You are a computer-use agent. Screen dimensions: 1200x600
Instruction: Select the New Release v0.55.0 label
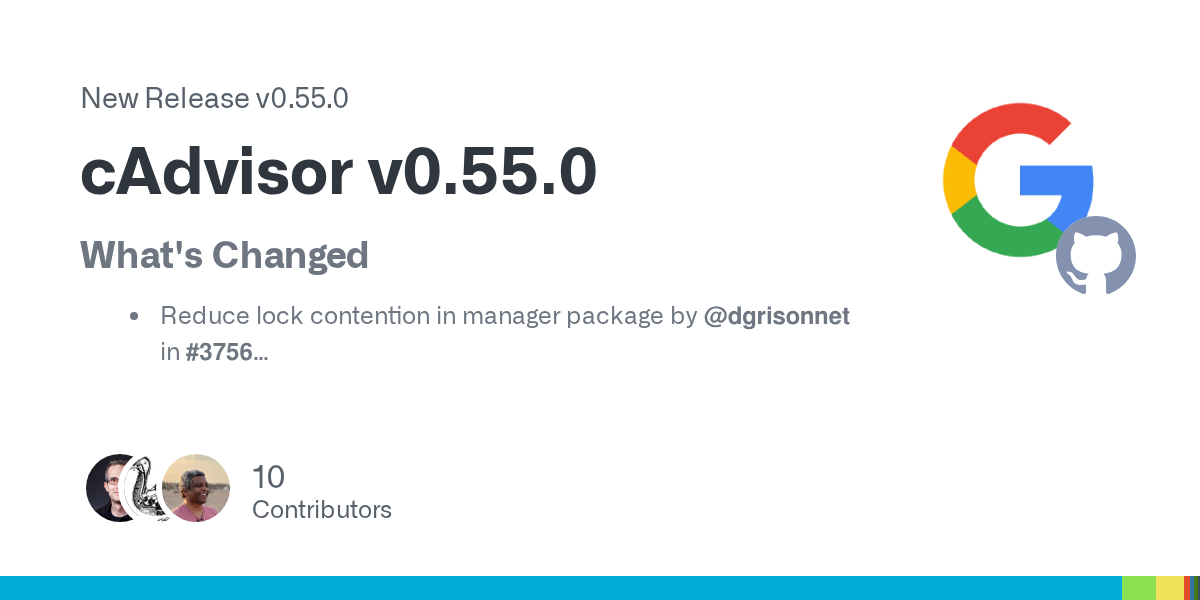214,98
